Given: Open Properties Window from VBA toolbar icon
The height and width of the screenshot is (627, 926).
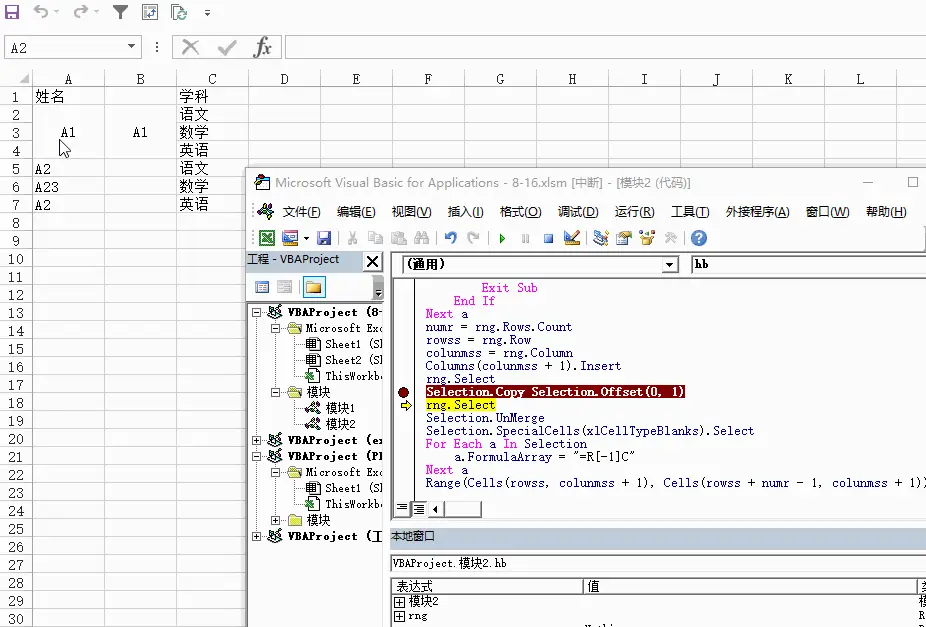Looking at the screenshot, I should (x=624, y=238).
